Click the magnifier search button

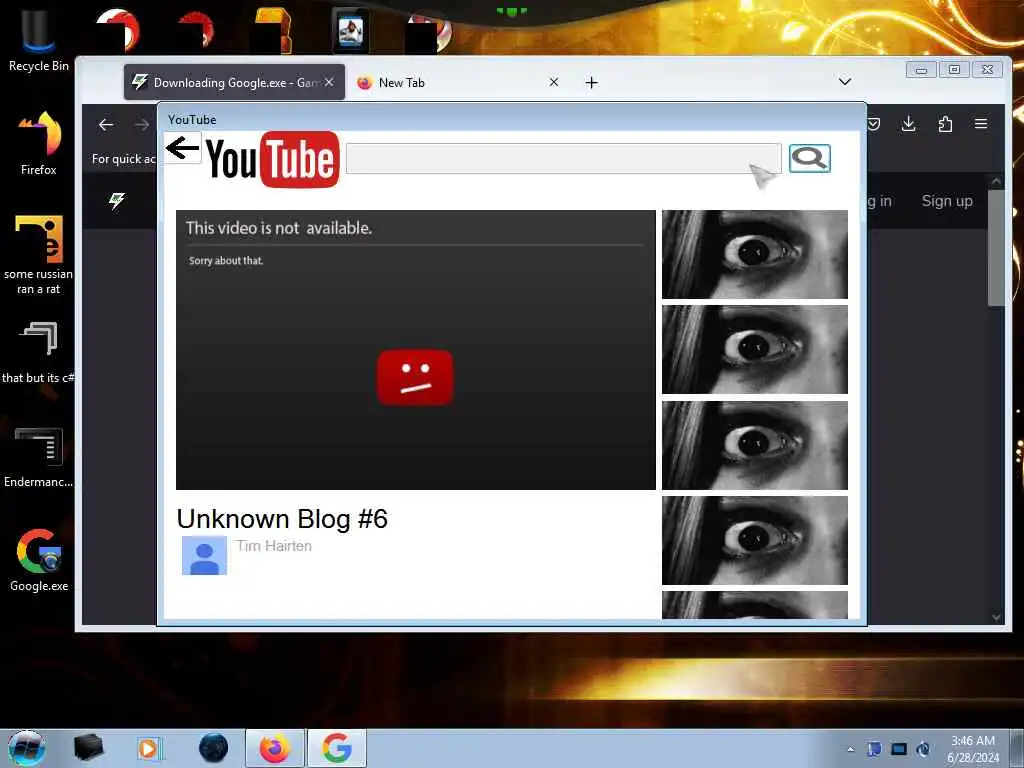click(x=810, y=158)
